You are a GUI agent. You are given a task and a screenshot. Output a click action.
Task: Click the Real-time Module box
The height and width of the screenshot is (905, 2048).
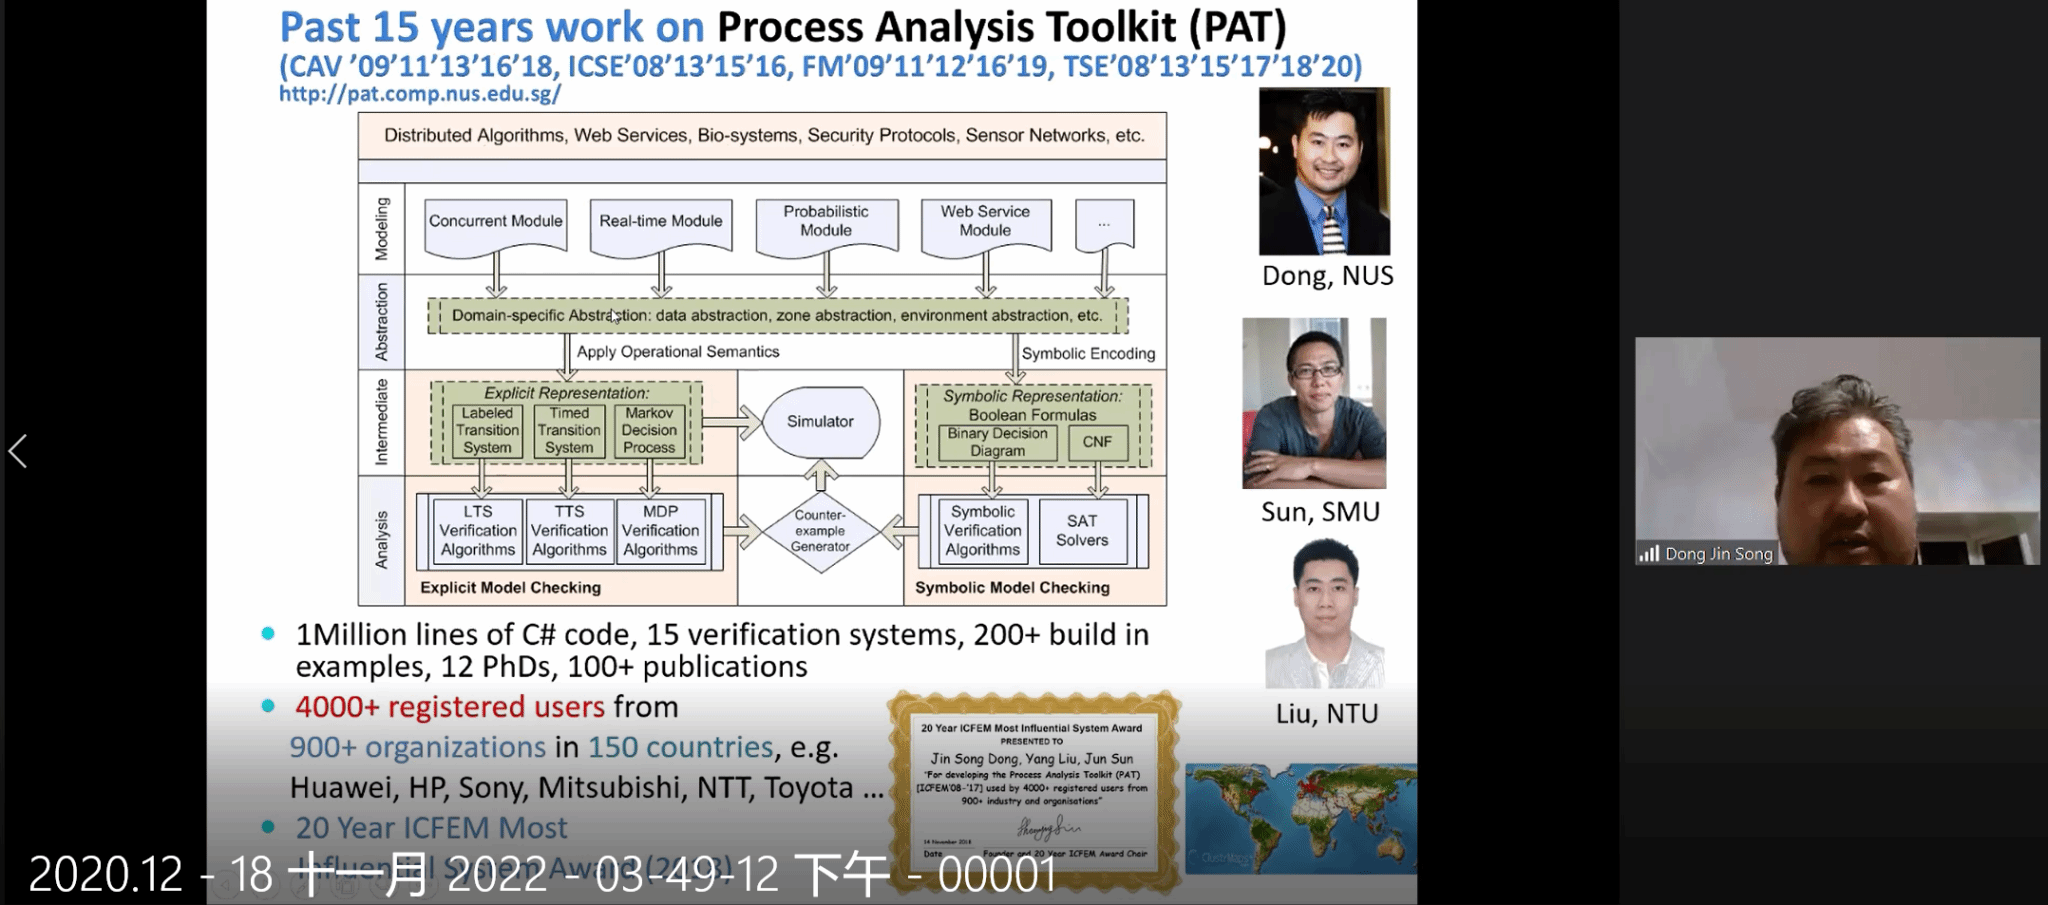(660, 222)
